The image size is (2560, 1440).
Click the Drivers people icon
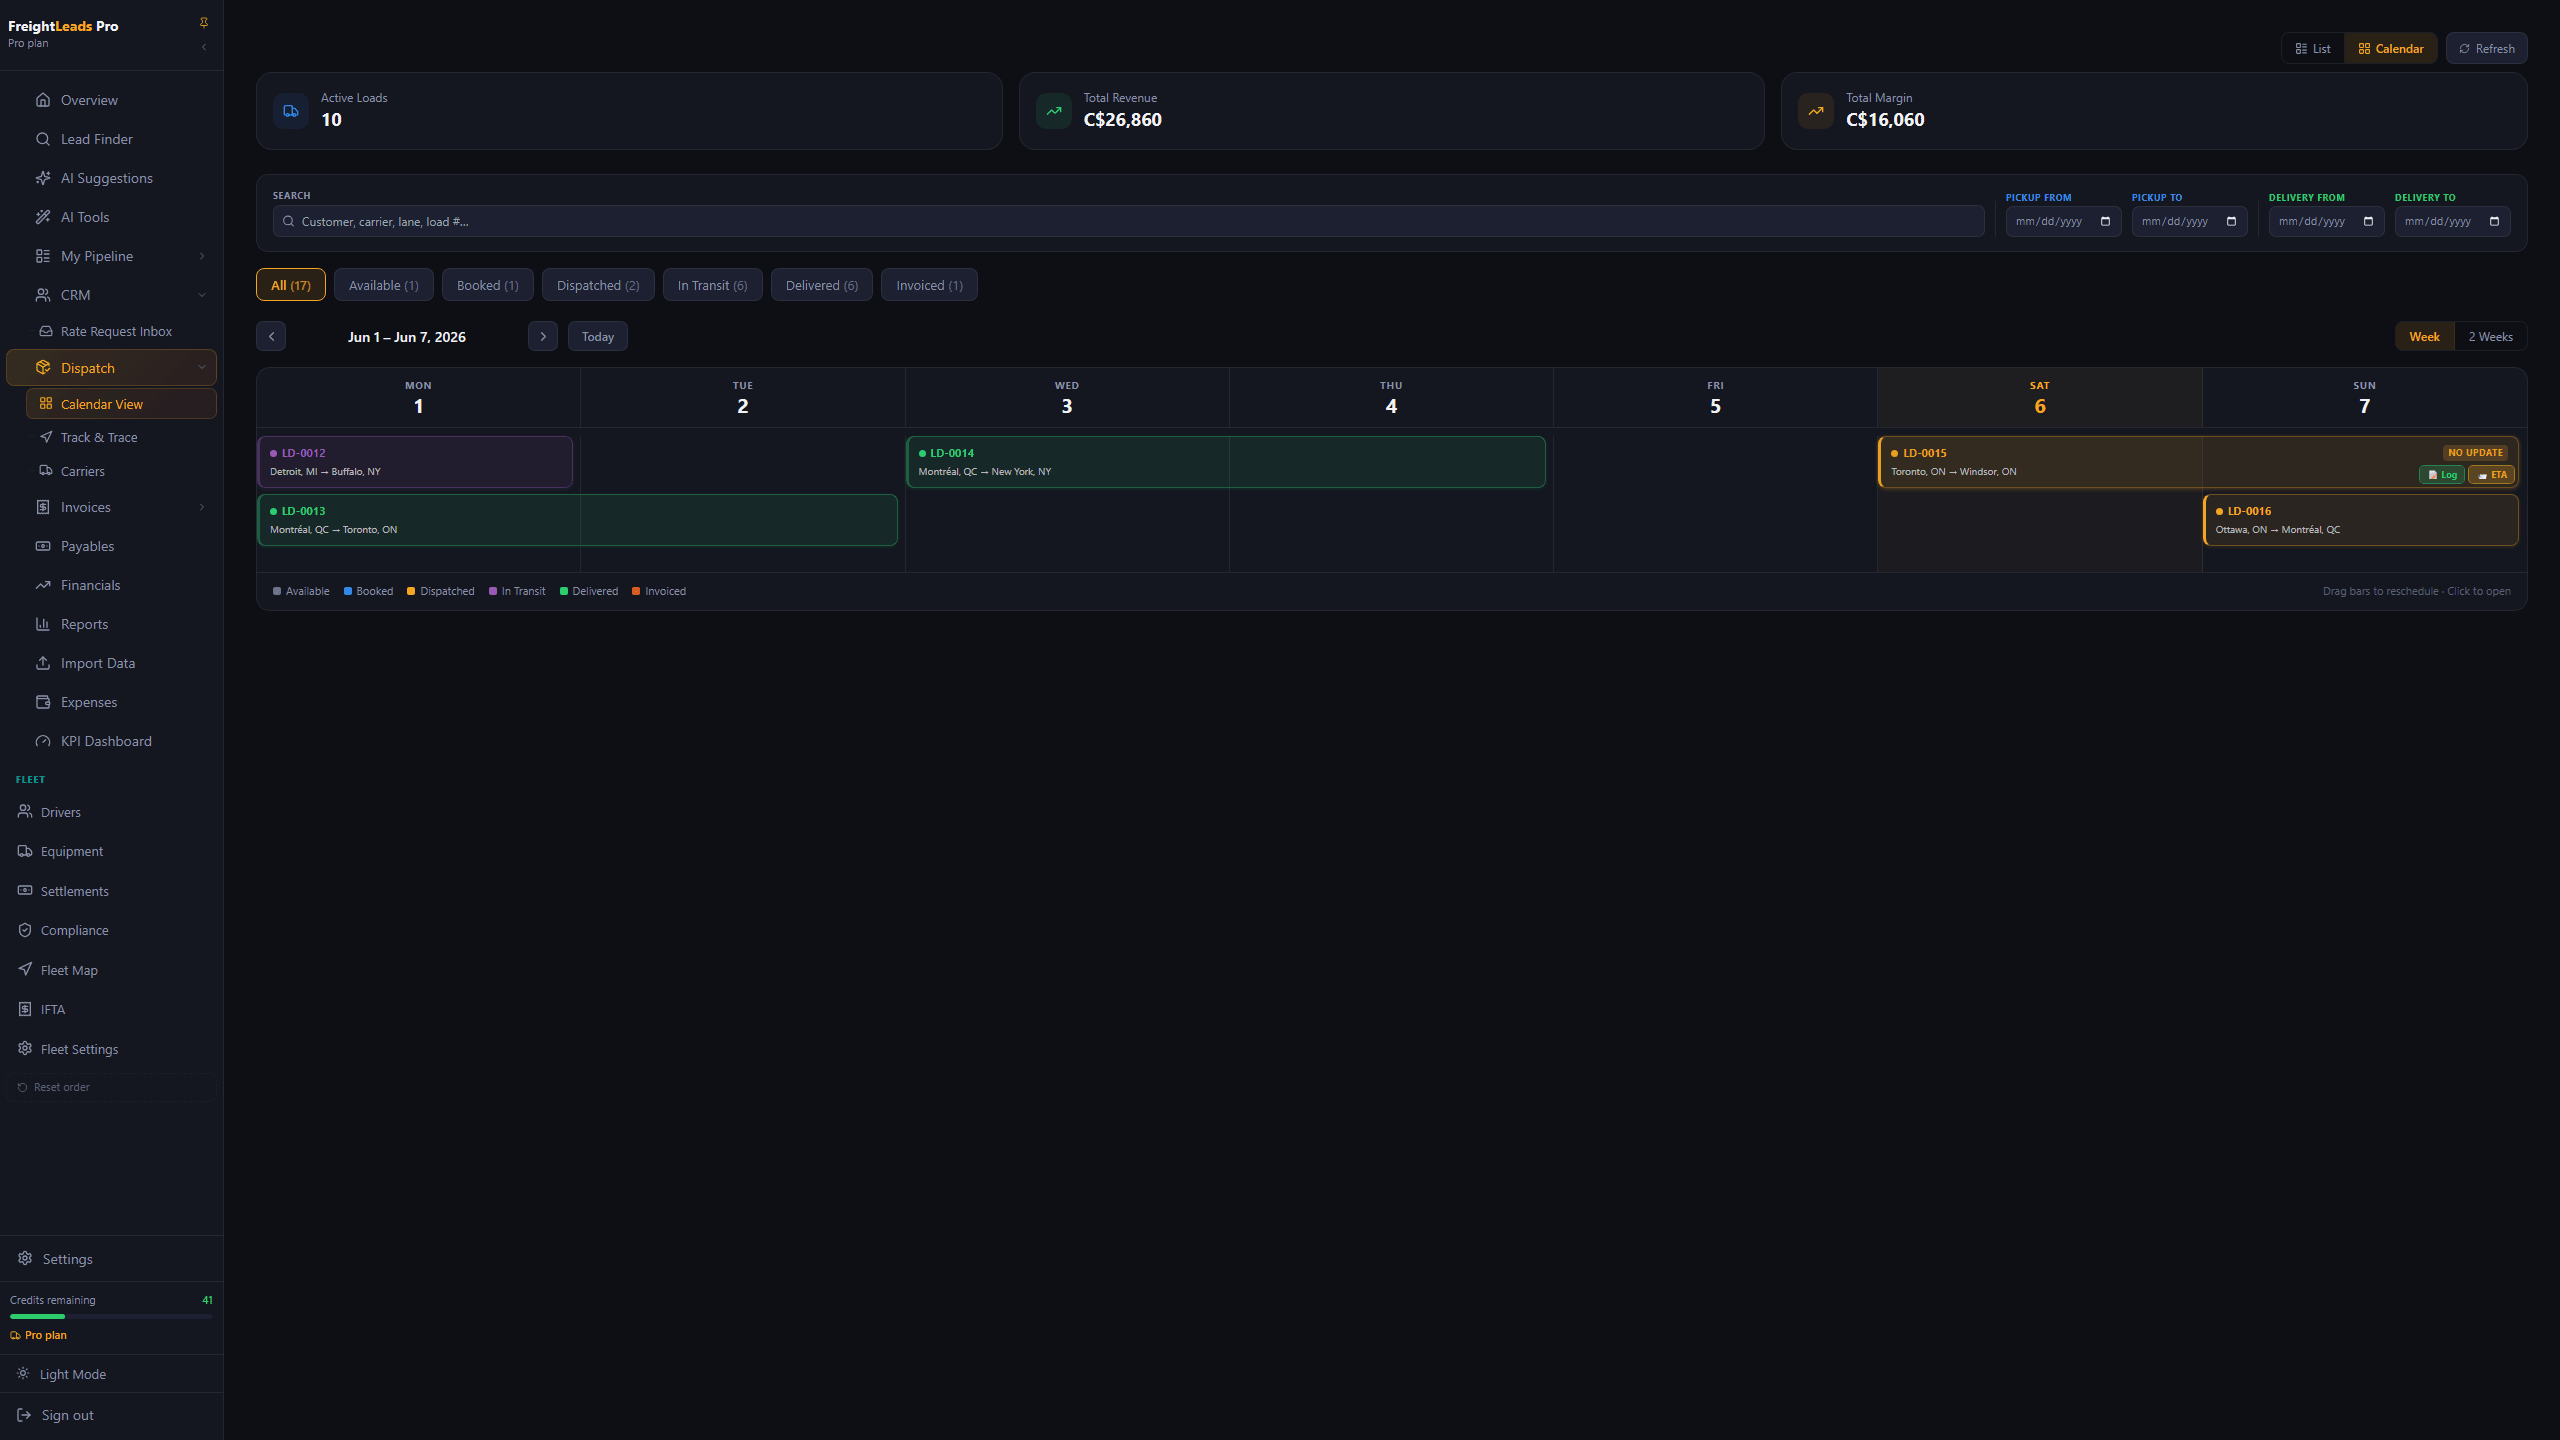[x=25, y=812]
